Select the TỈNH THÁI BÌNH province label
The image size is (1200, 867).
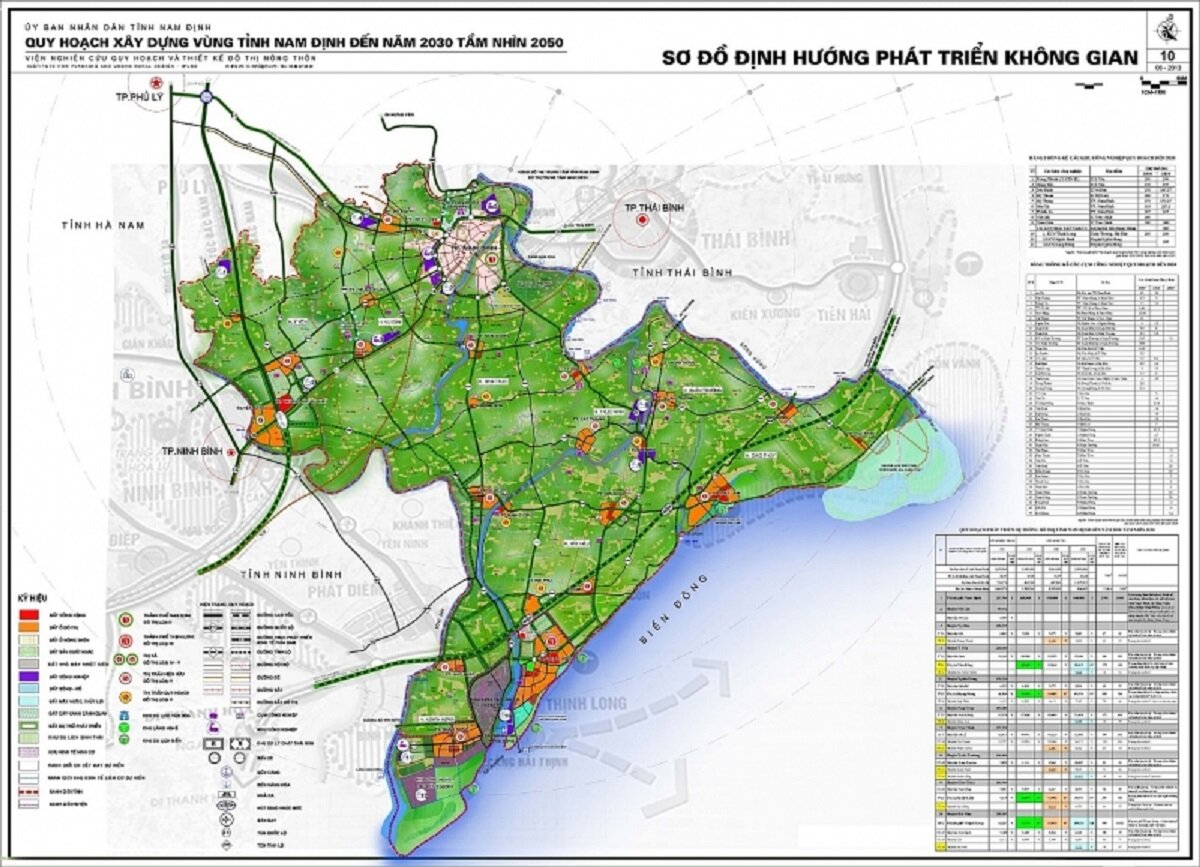[677, 272]
